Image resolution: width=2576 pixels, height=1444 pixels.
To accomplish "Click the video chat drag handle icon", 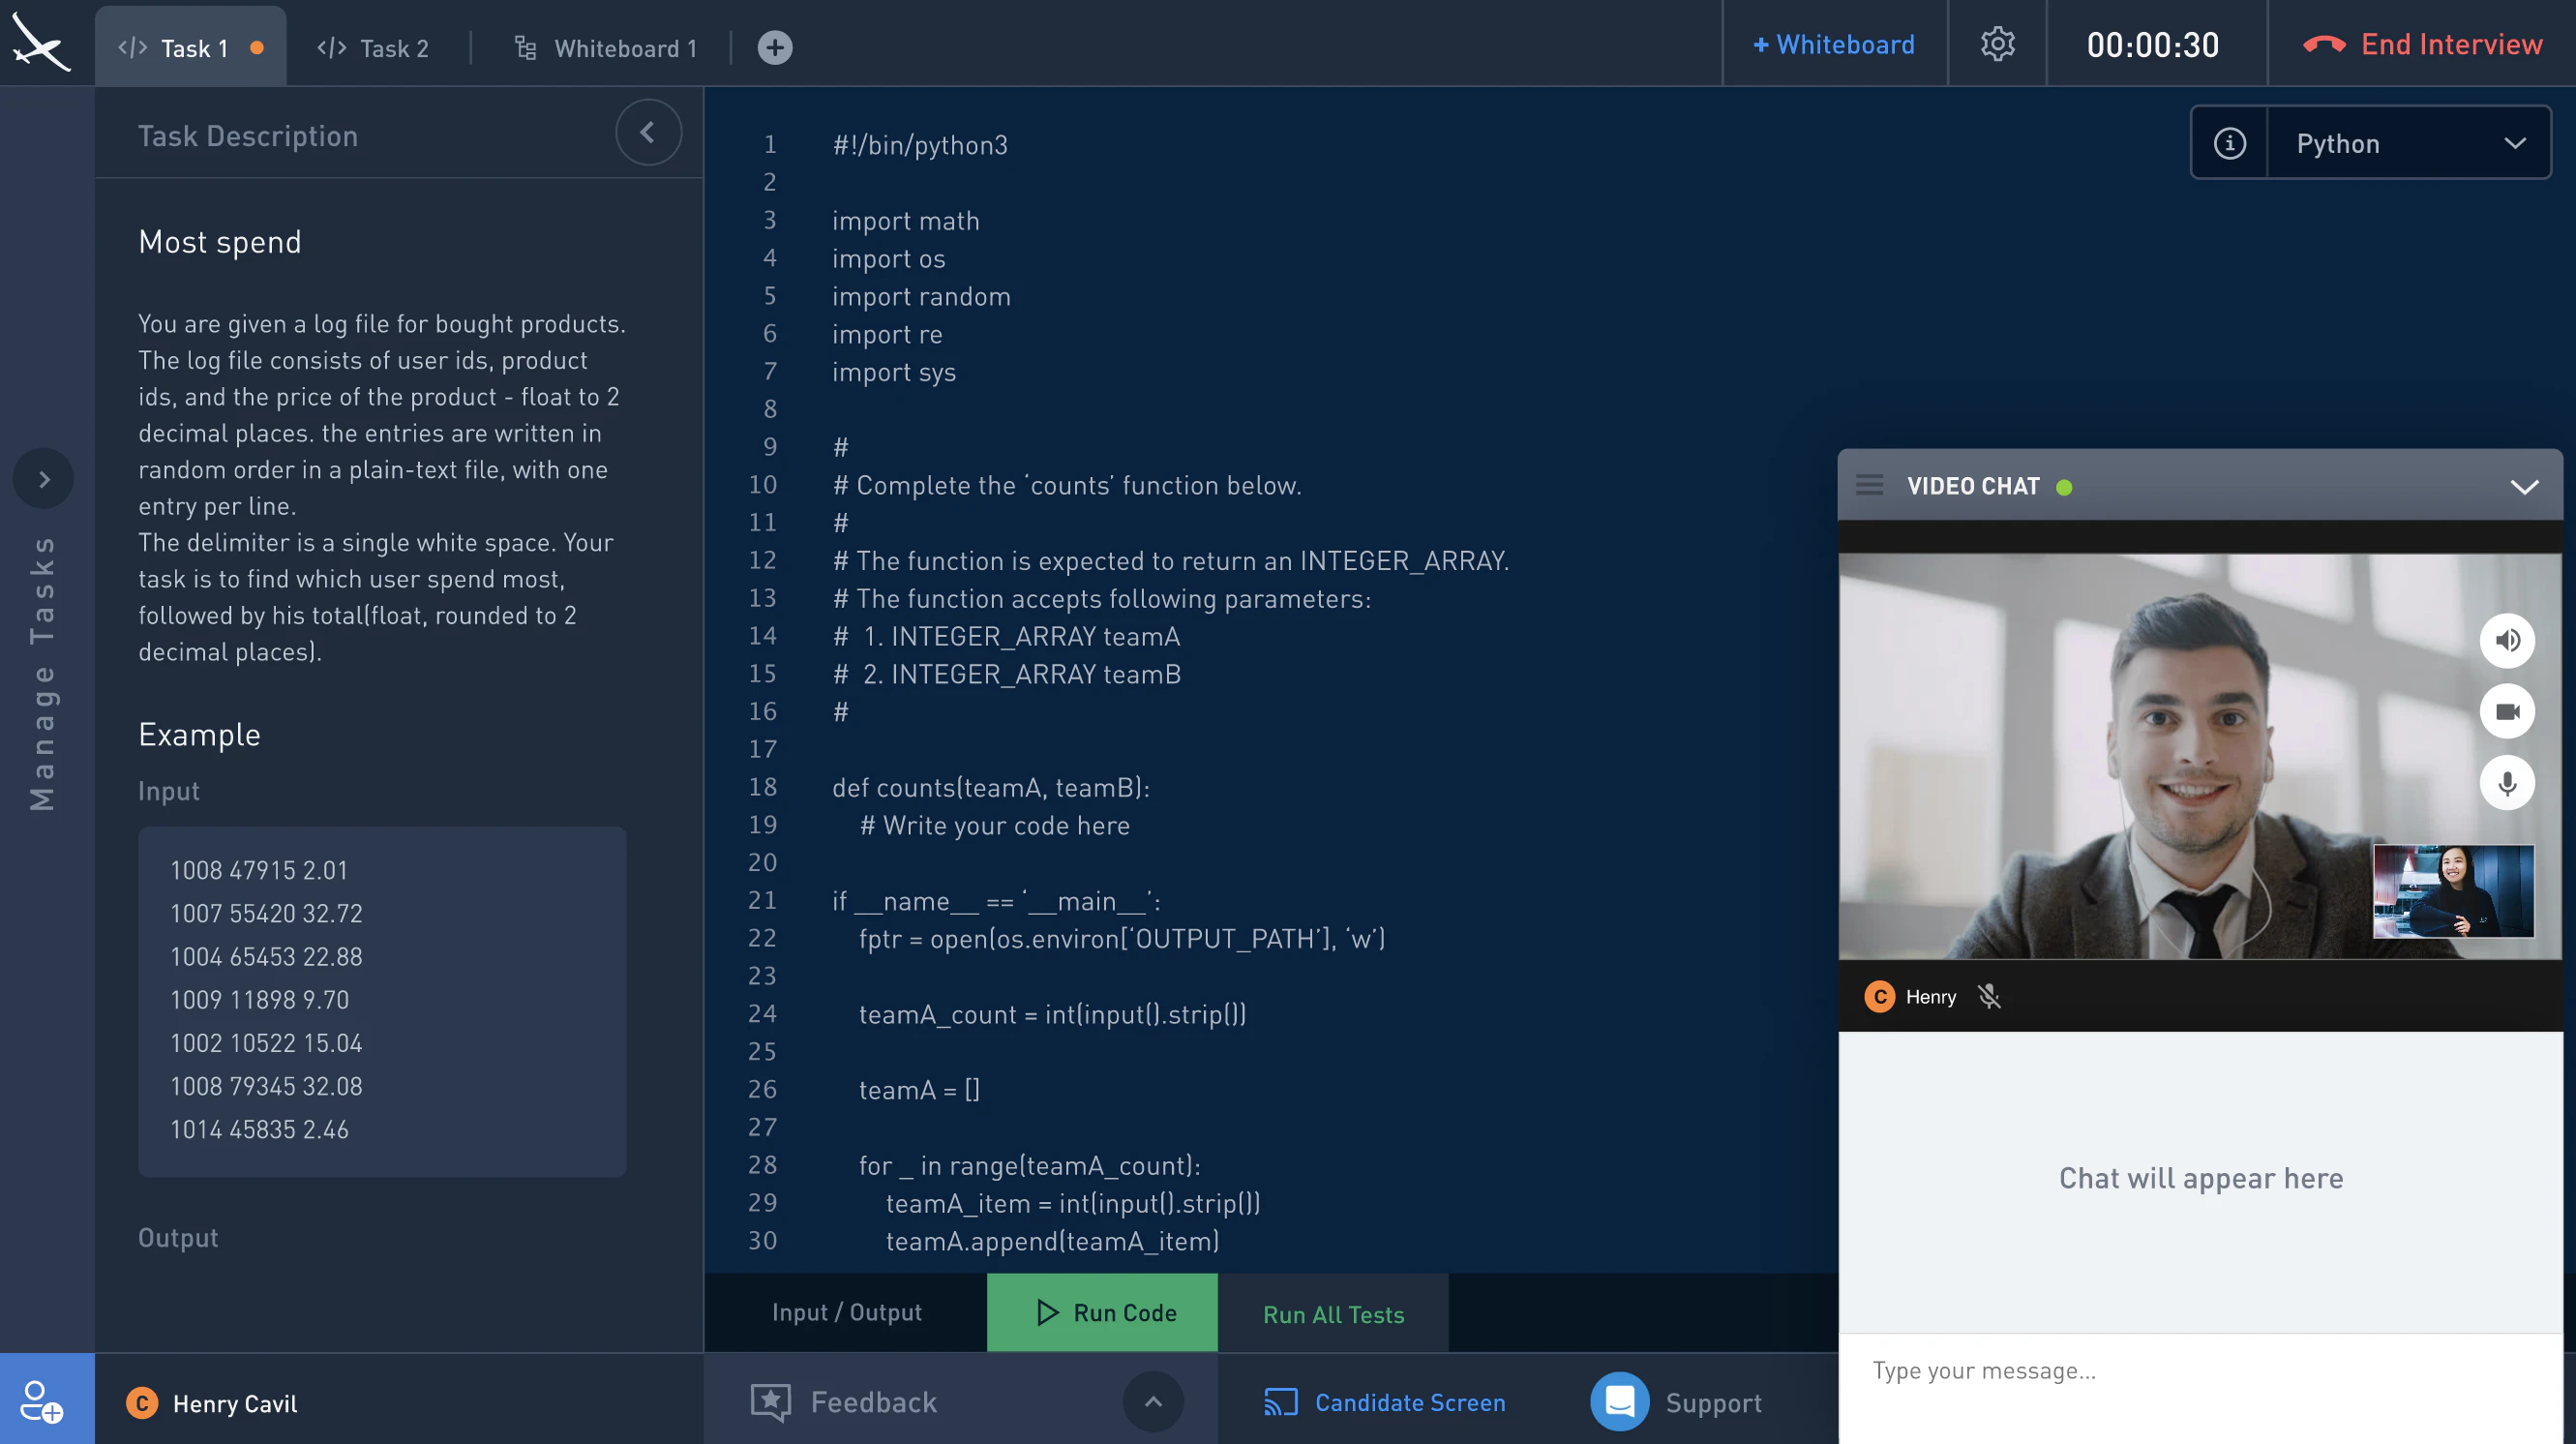I will click(1869, 486).
